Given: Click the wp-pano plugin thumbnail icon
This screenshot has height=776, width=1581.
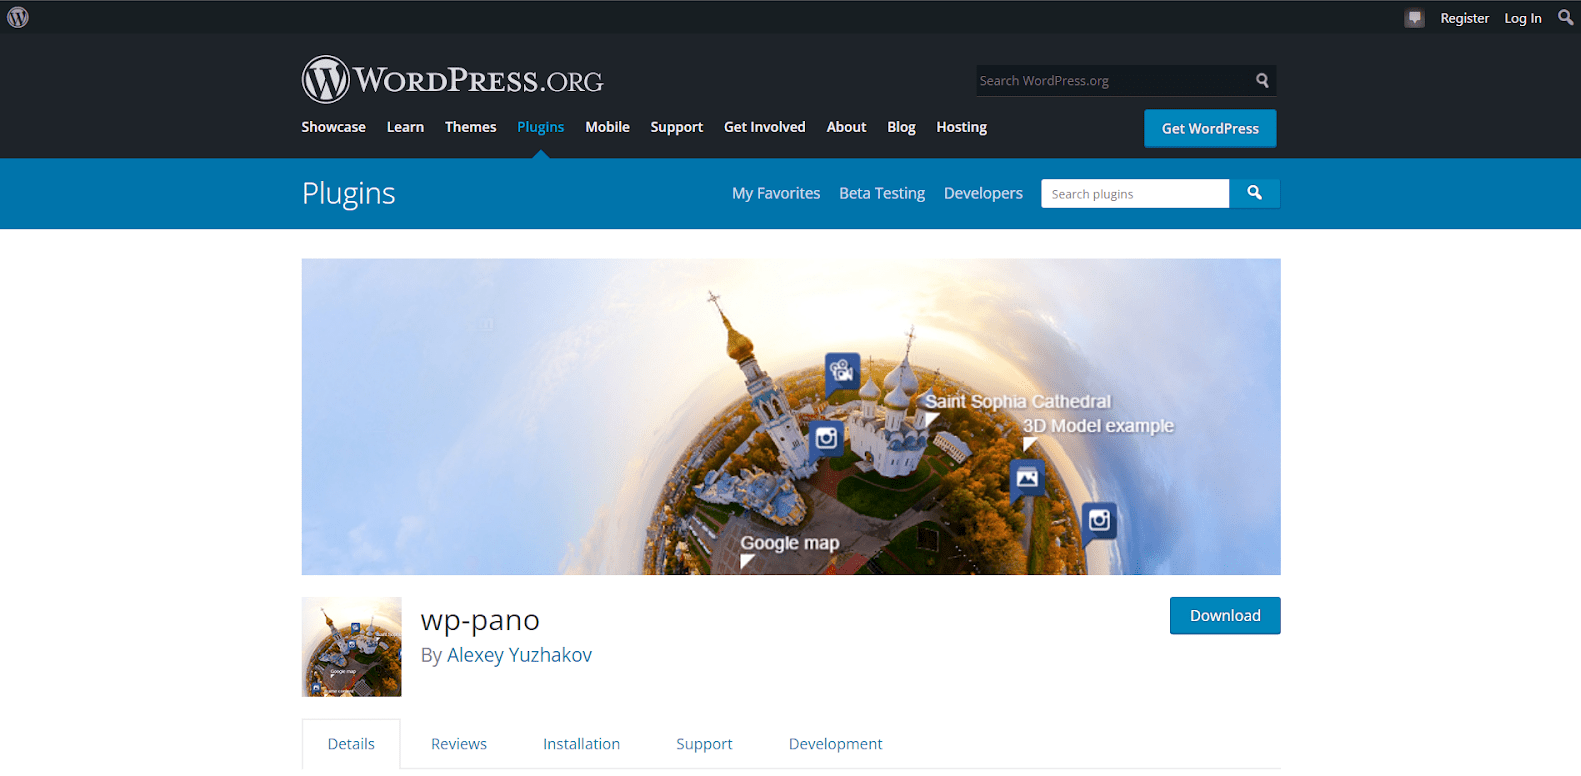Looking at the screenshot, I should coord(352,647).
